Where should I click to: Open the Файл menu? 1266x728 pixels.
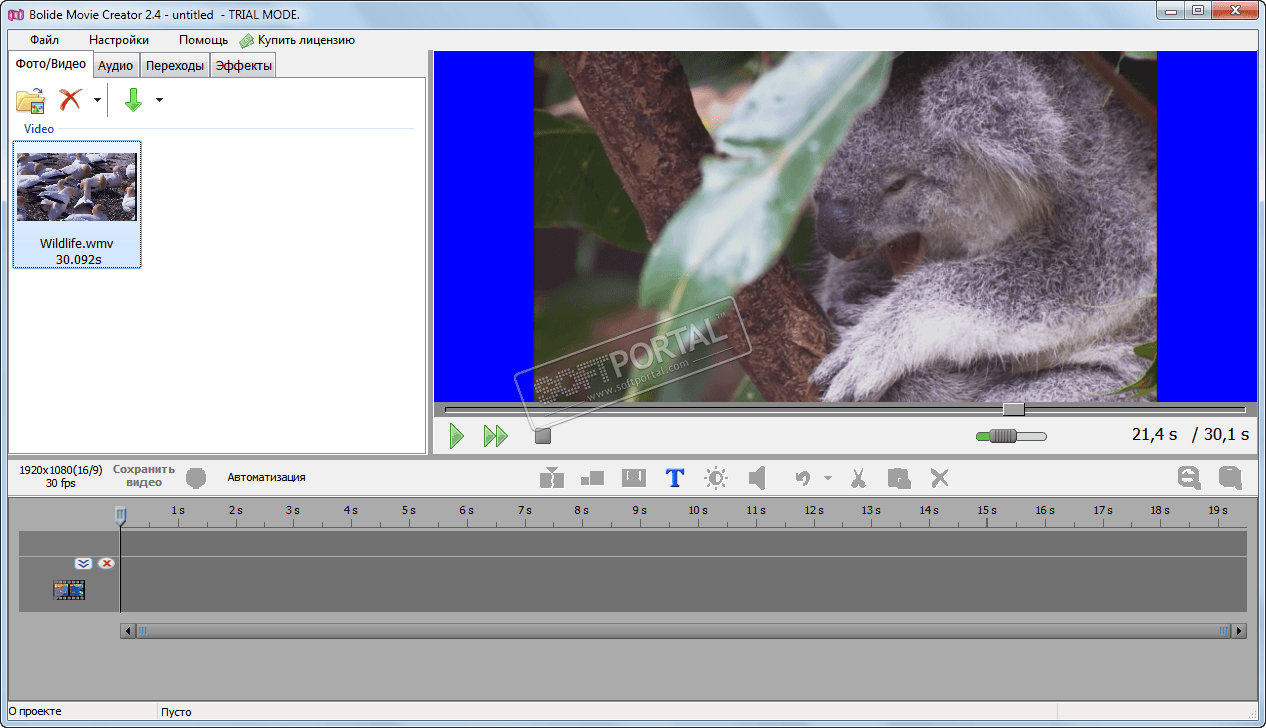[x=44, y=40]
